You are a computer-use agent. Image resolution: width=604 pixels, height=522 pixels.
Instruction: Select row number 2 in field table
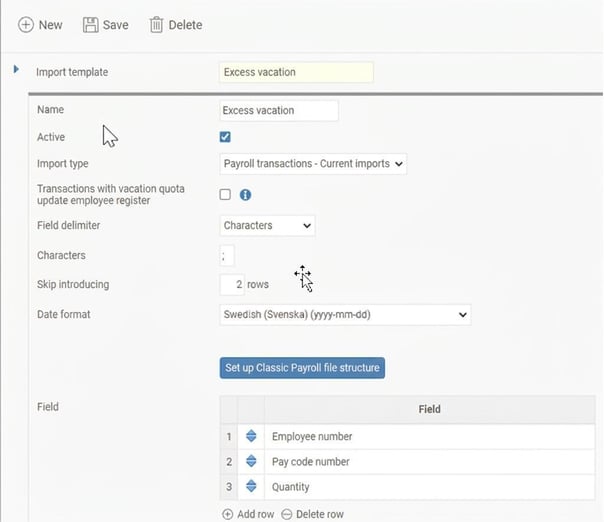[x=229, y=462]
